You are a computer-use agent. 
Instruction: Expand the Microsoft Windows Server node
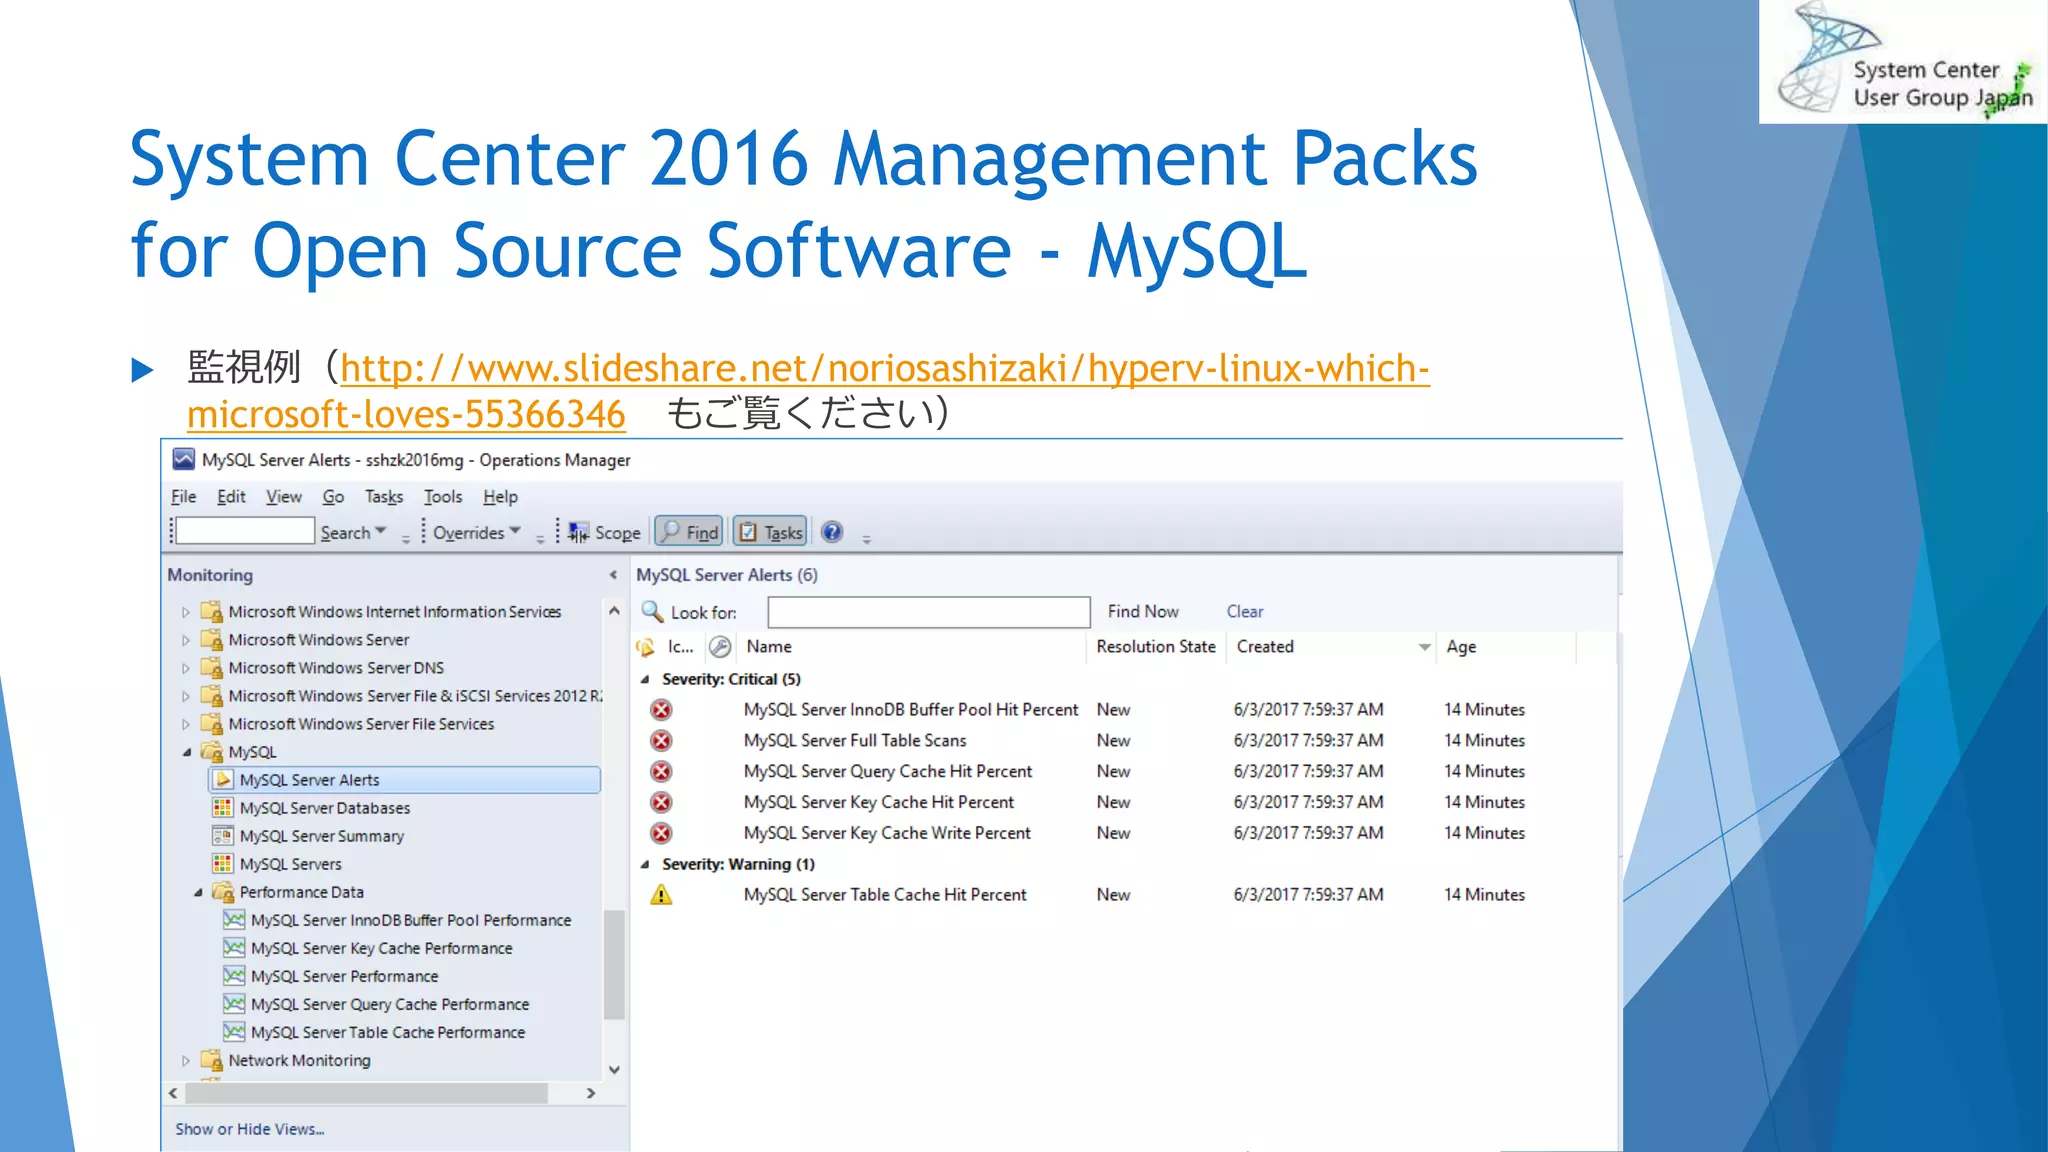pyautogui.click(x=186, y=640)
